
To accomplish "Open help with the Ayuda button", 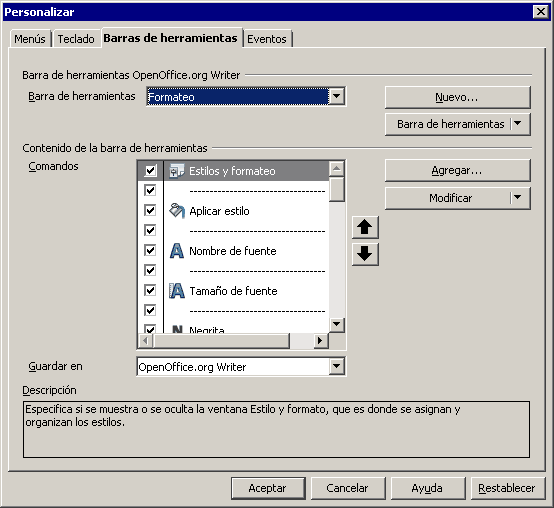I will click(428, 488).
